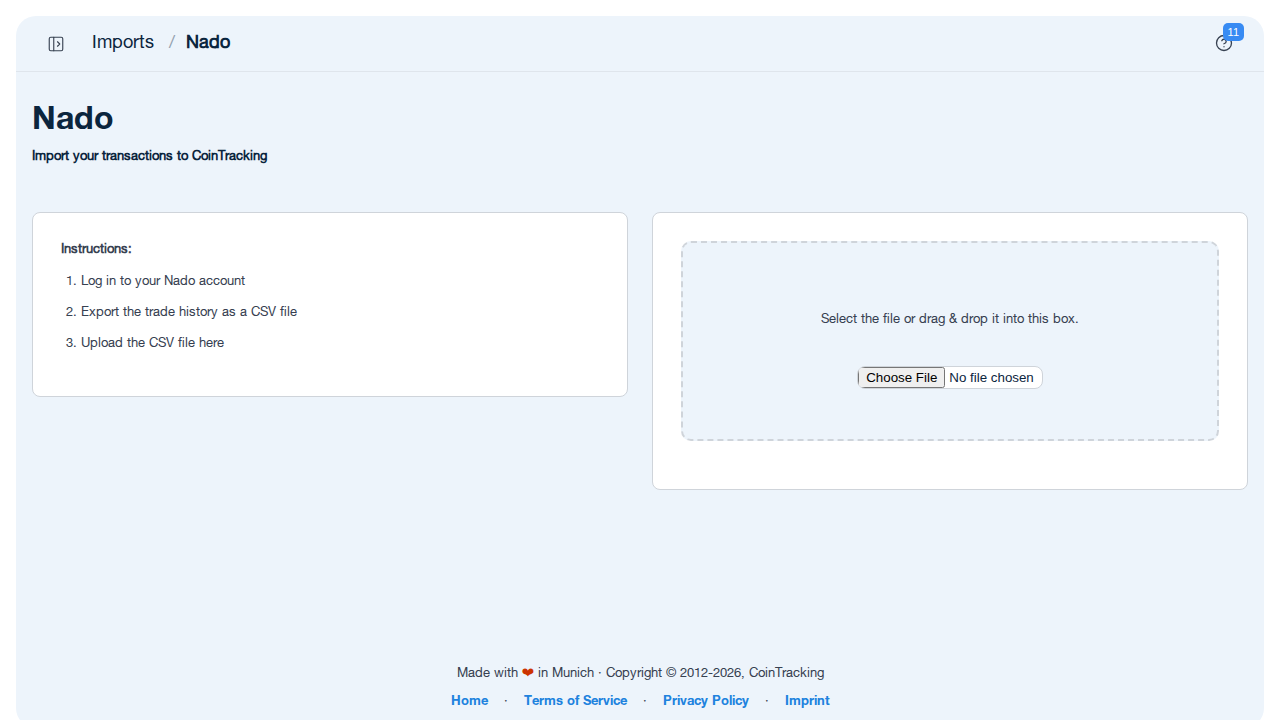The height and width of the screenshot is (720, 1280).
Task: Click the Nado page heading
Action: pyautogui.click(x=72, y=118)
